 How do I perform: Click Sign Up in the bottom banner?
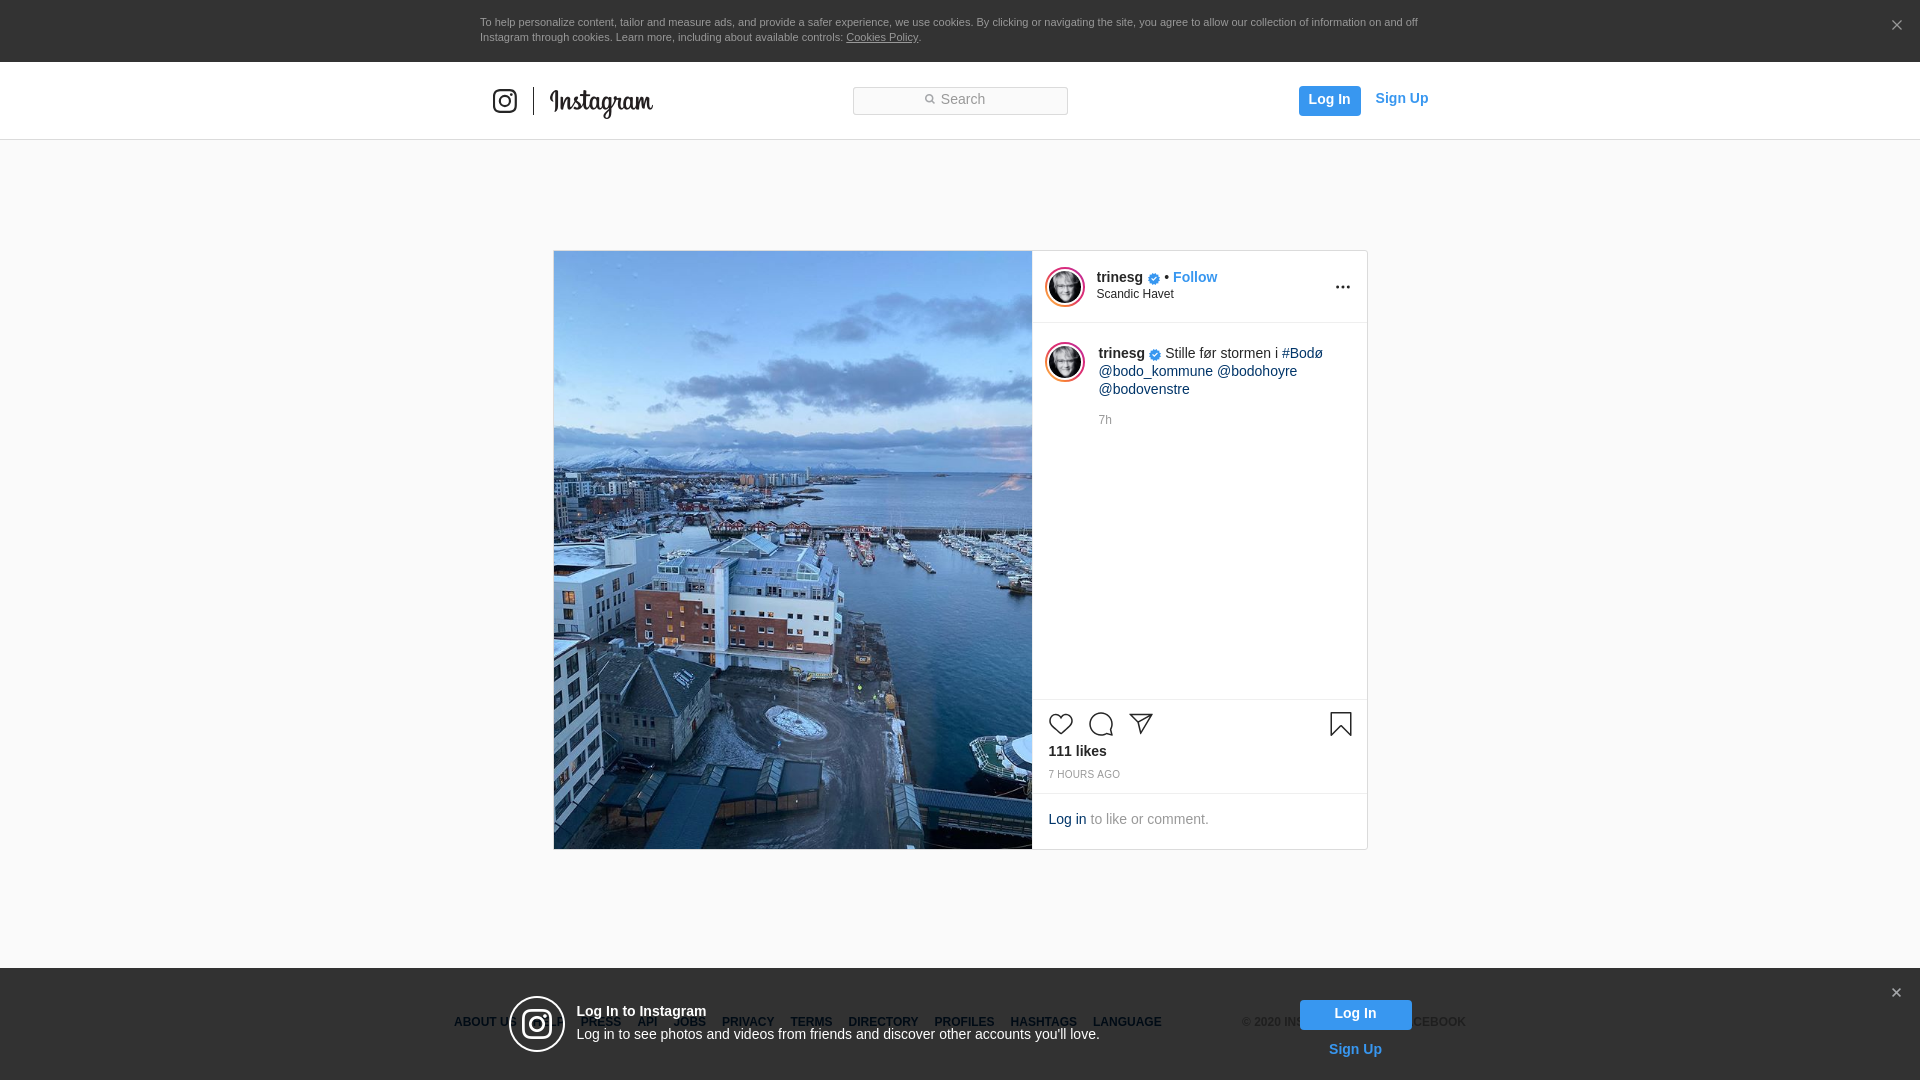[1355, 1049]
